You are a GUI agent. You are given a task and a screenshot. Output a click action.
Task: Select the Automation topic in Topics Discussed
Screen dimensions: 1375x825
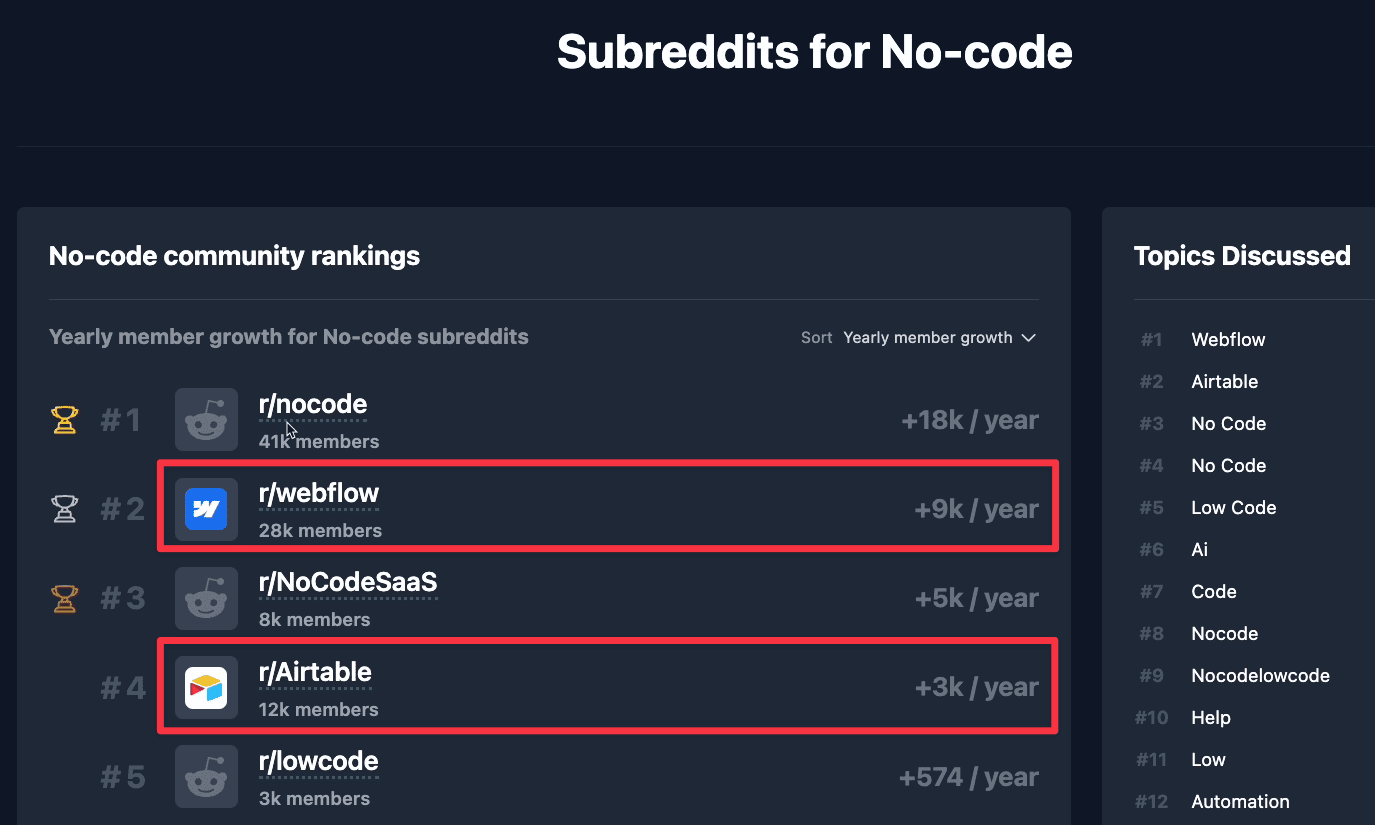(1240, 801)
